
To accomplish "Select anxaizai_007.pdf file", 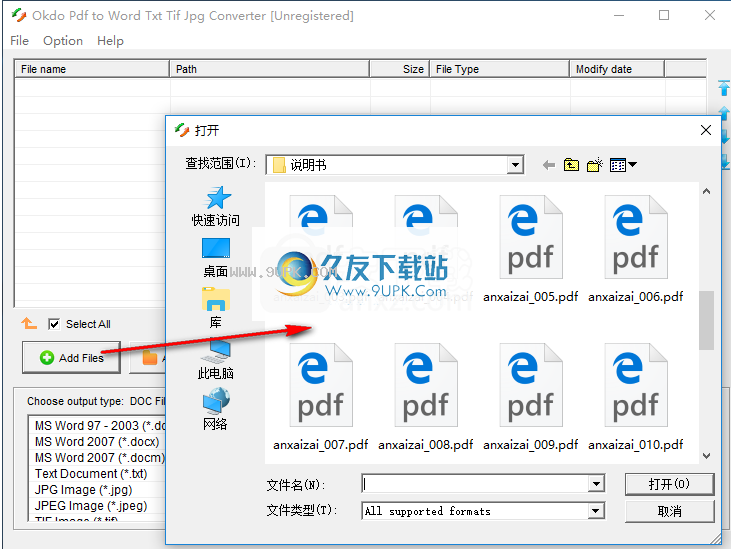I will (321, 398).
